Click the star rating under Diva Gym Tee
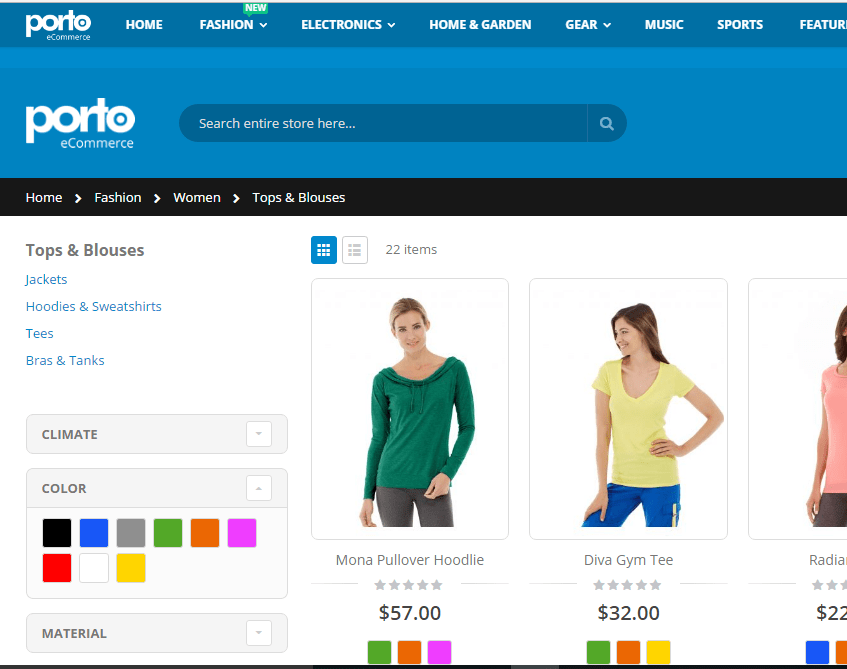 coord(628,585)
